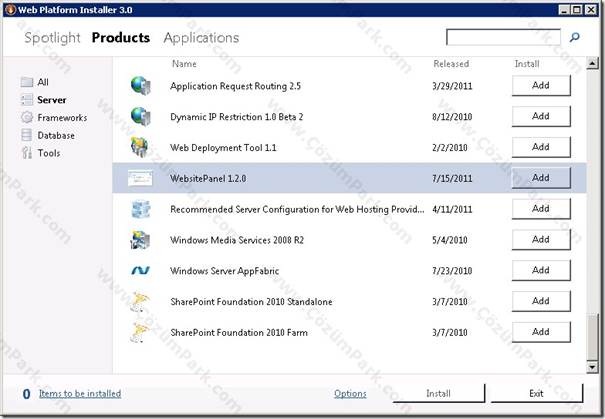Add SharePoint Foundation 2010 Standalone
The height and width of the screenshot is (419, 605).
tap(541, 301)
